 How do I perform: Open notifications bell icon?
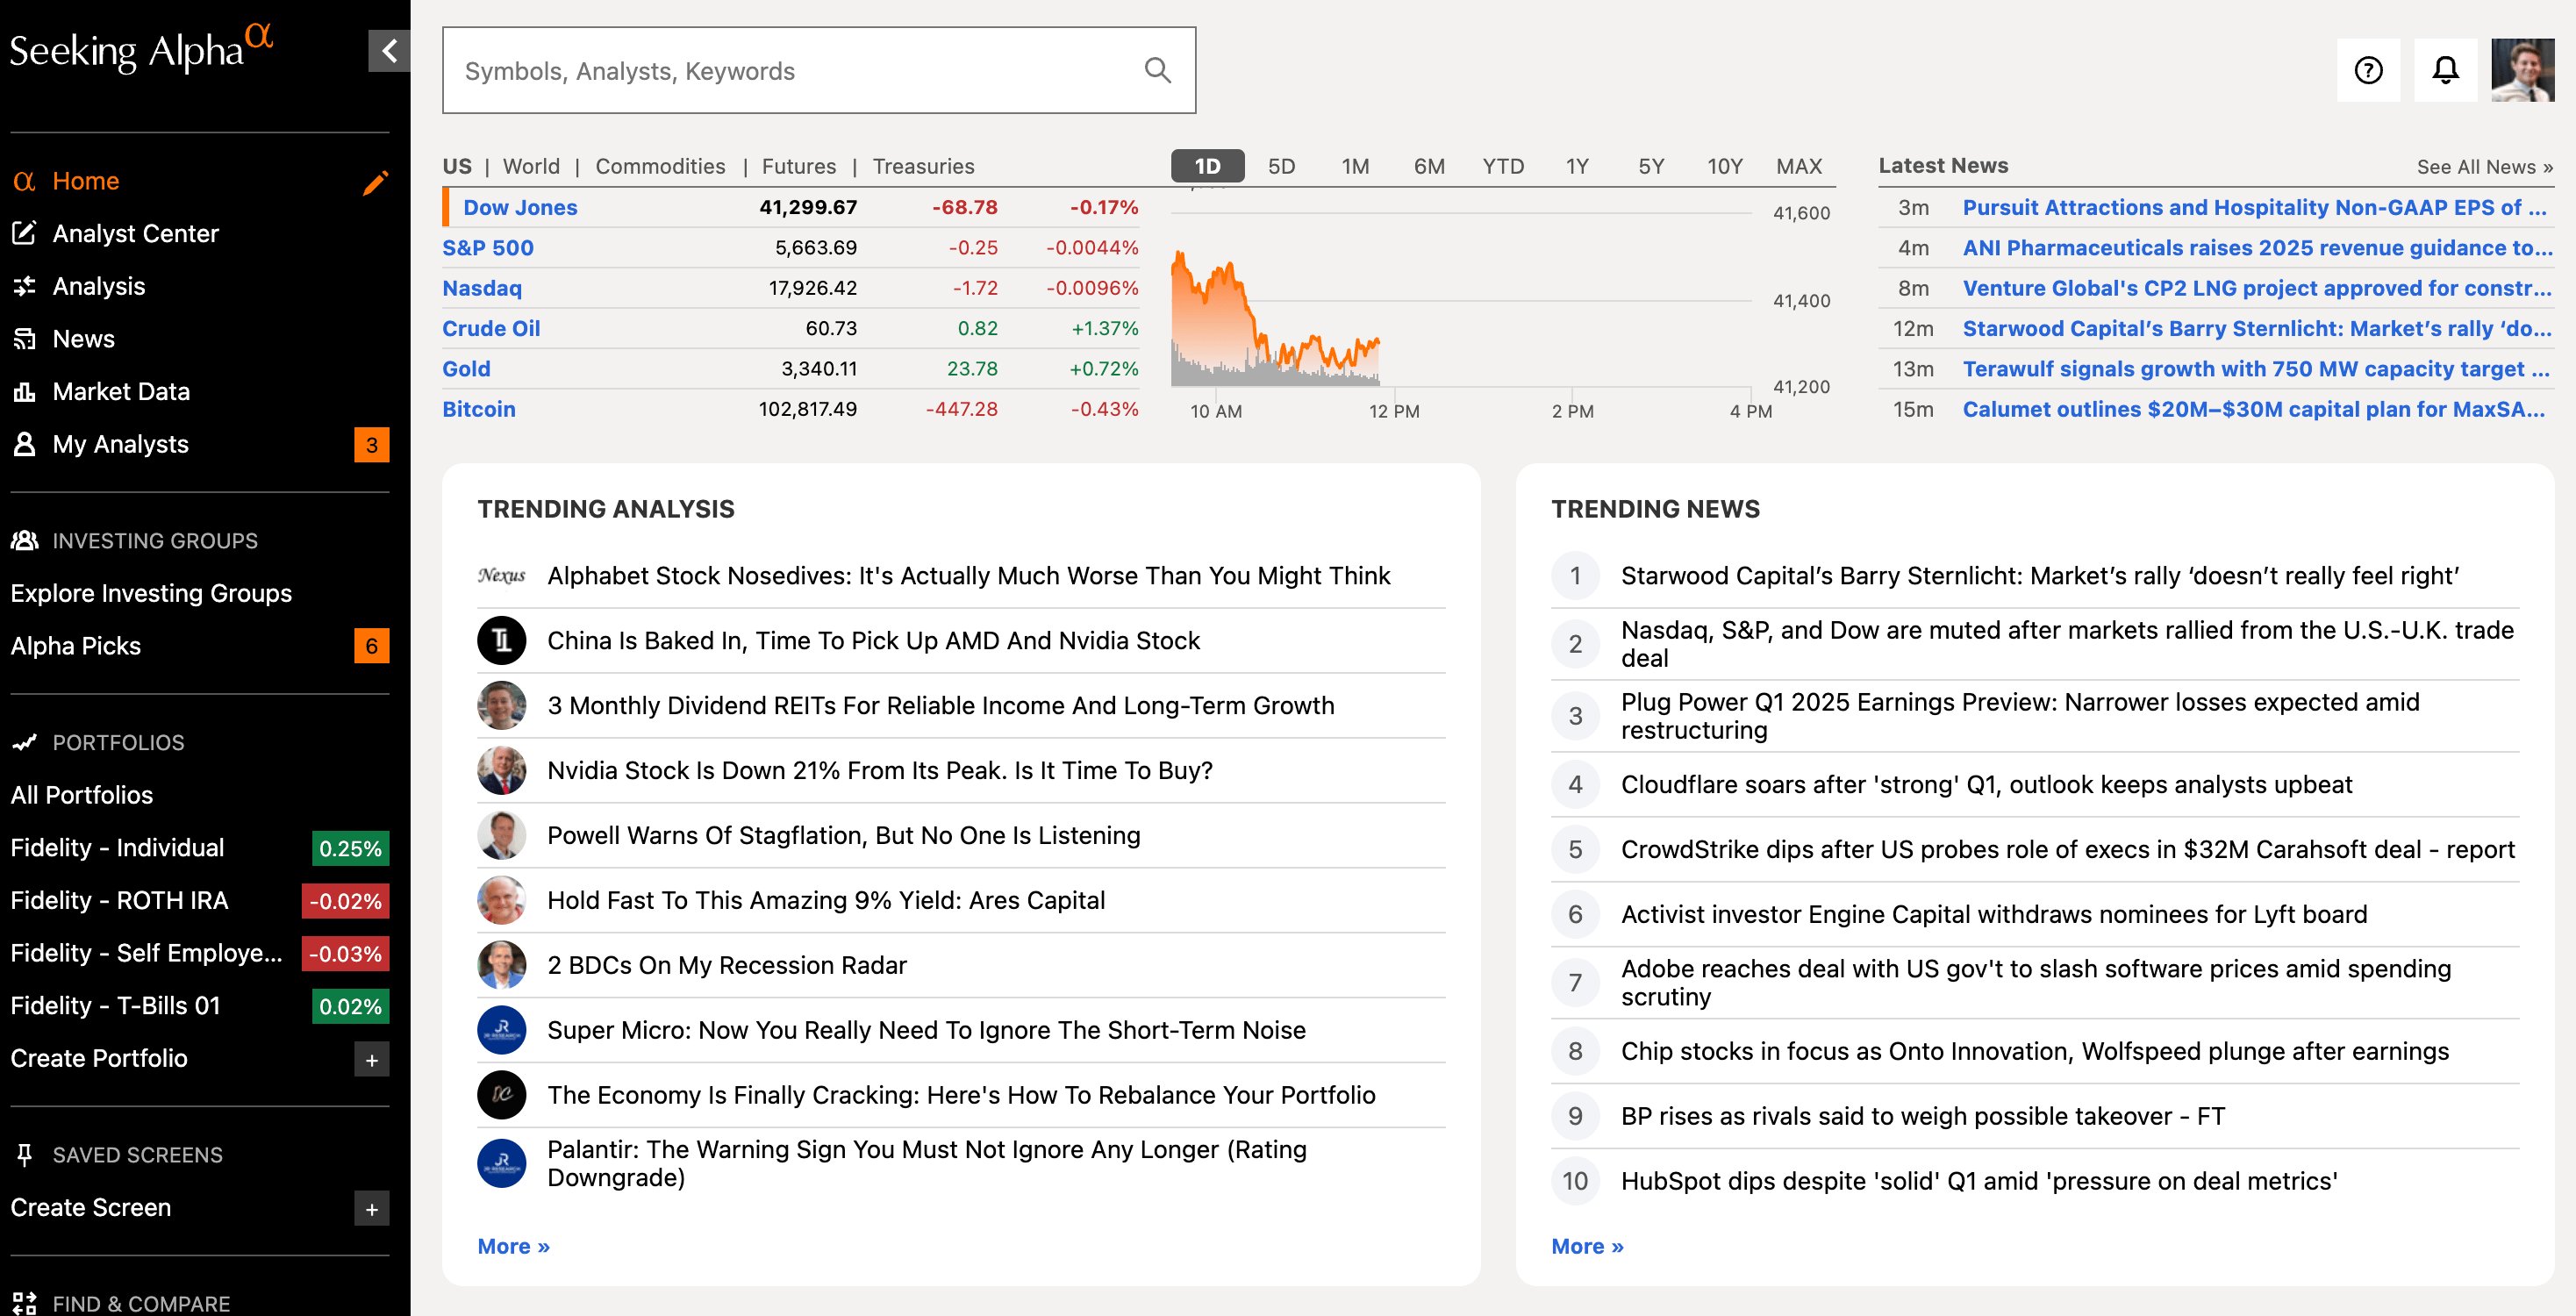(x=2445, y=70)
